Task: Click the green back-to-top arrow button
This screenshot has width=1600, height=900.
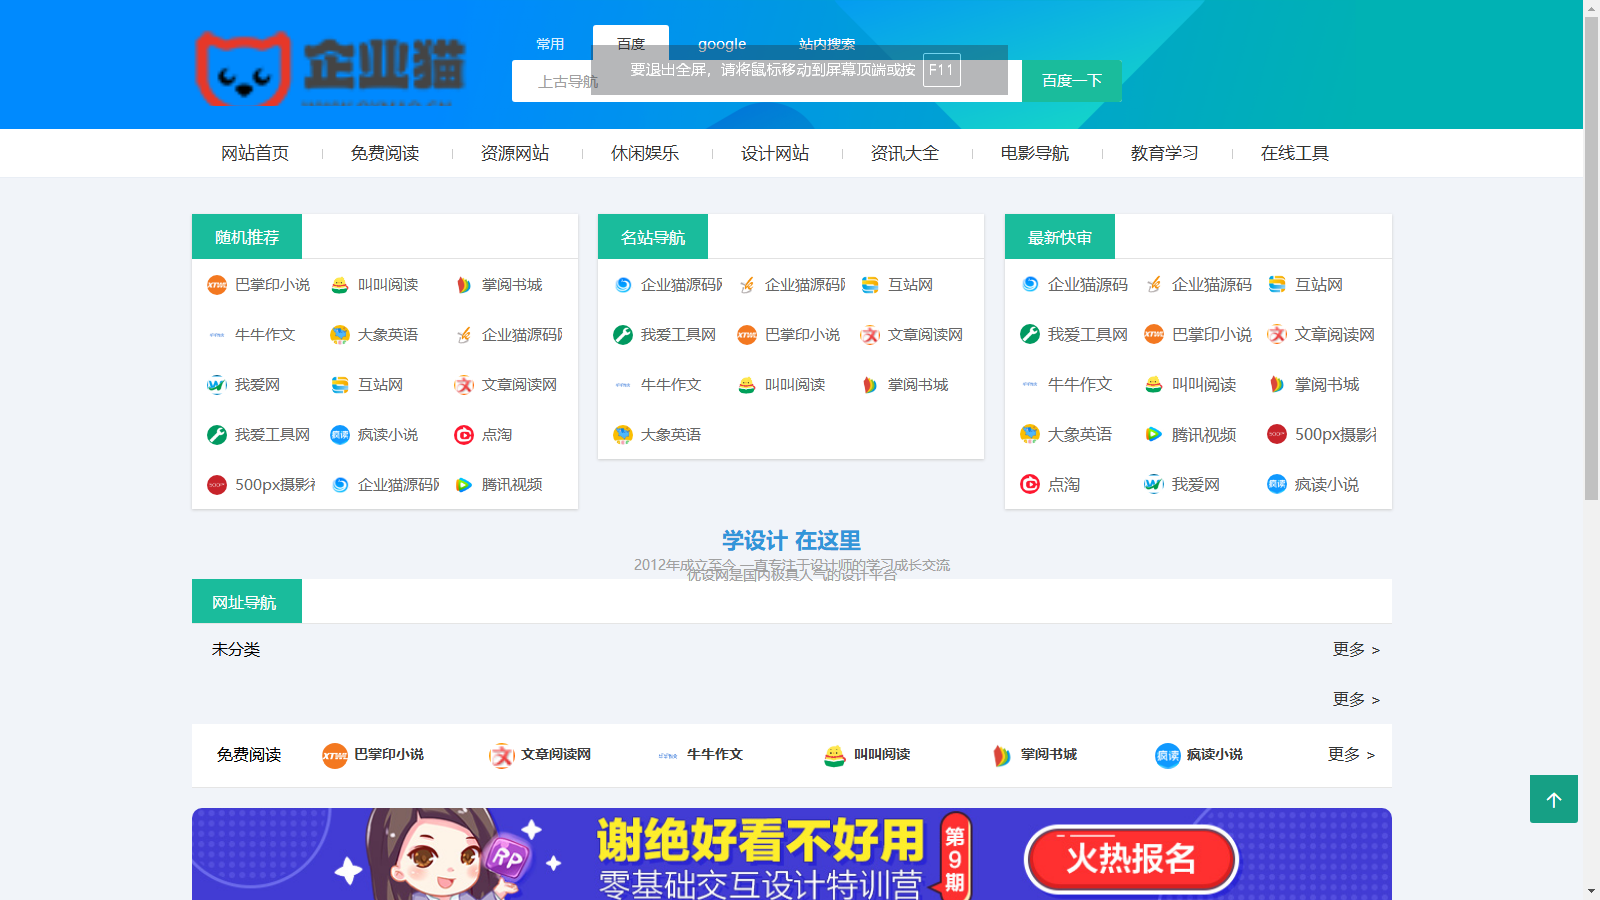Action: [x=1553, y=799]
